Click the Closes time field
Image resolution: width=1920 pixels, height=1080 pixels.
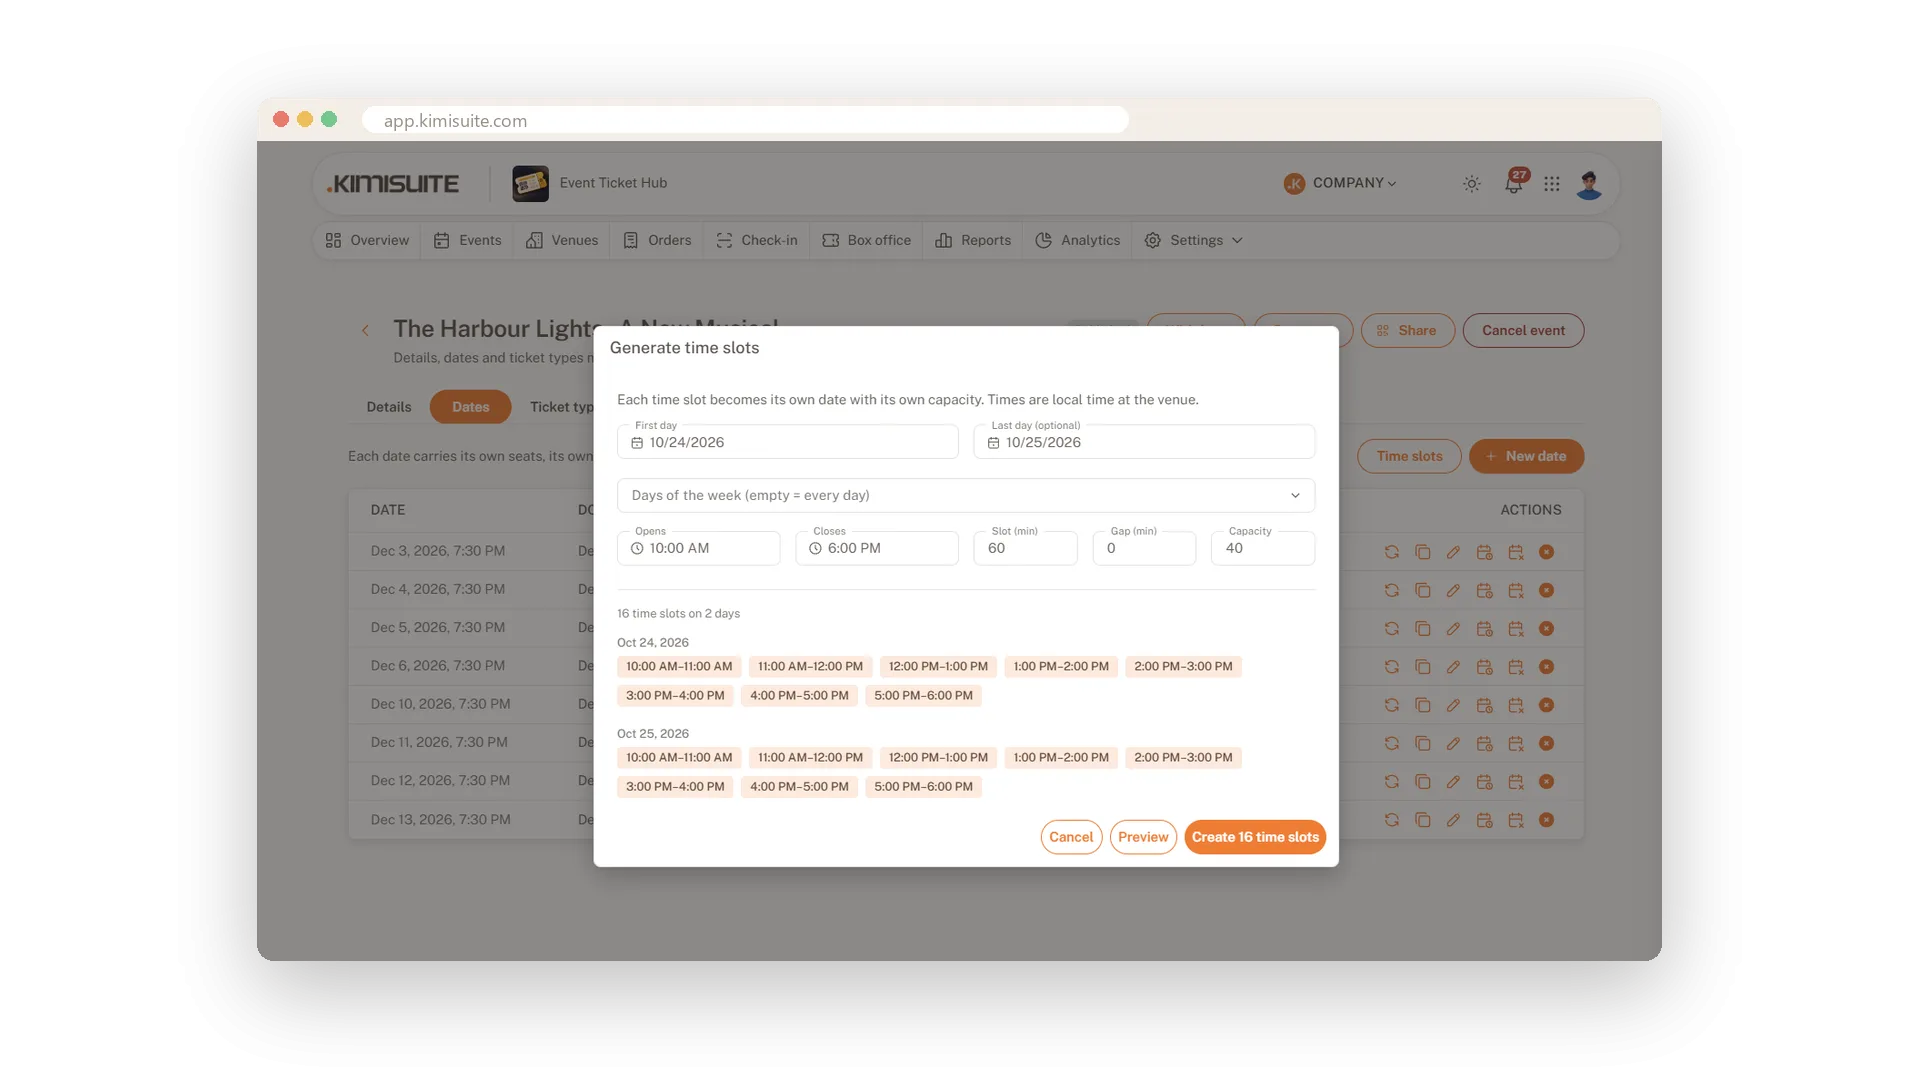click(877, 549)
